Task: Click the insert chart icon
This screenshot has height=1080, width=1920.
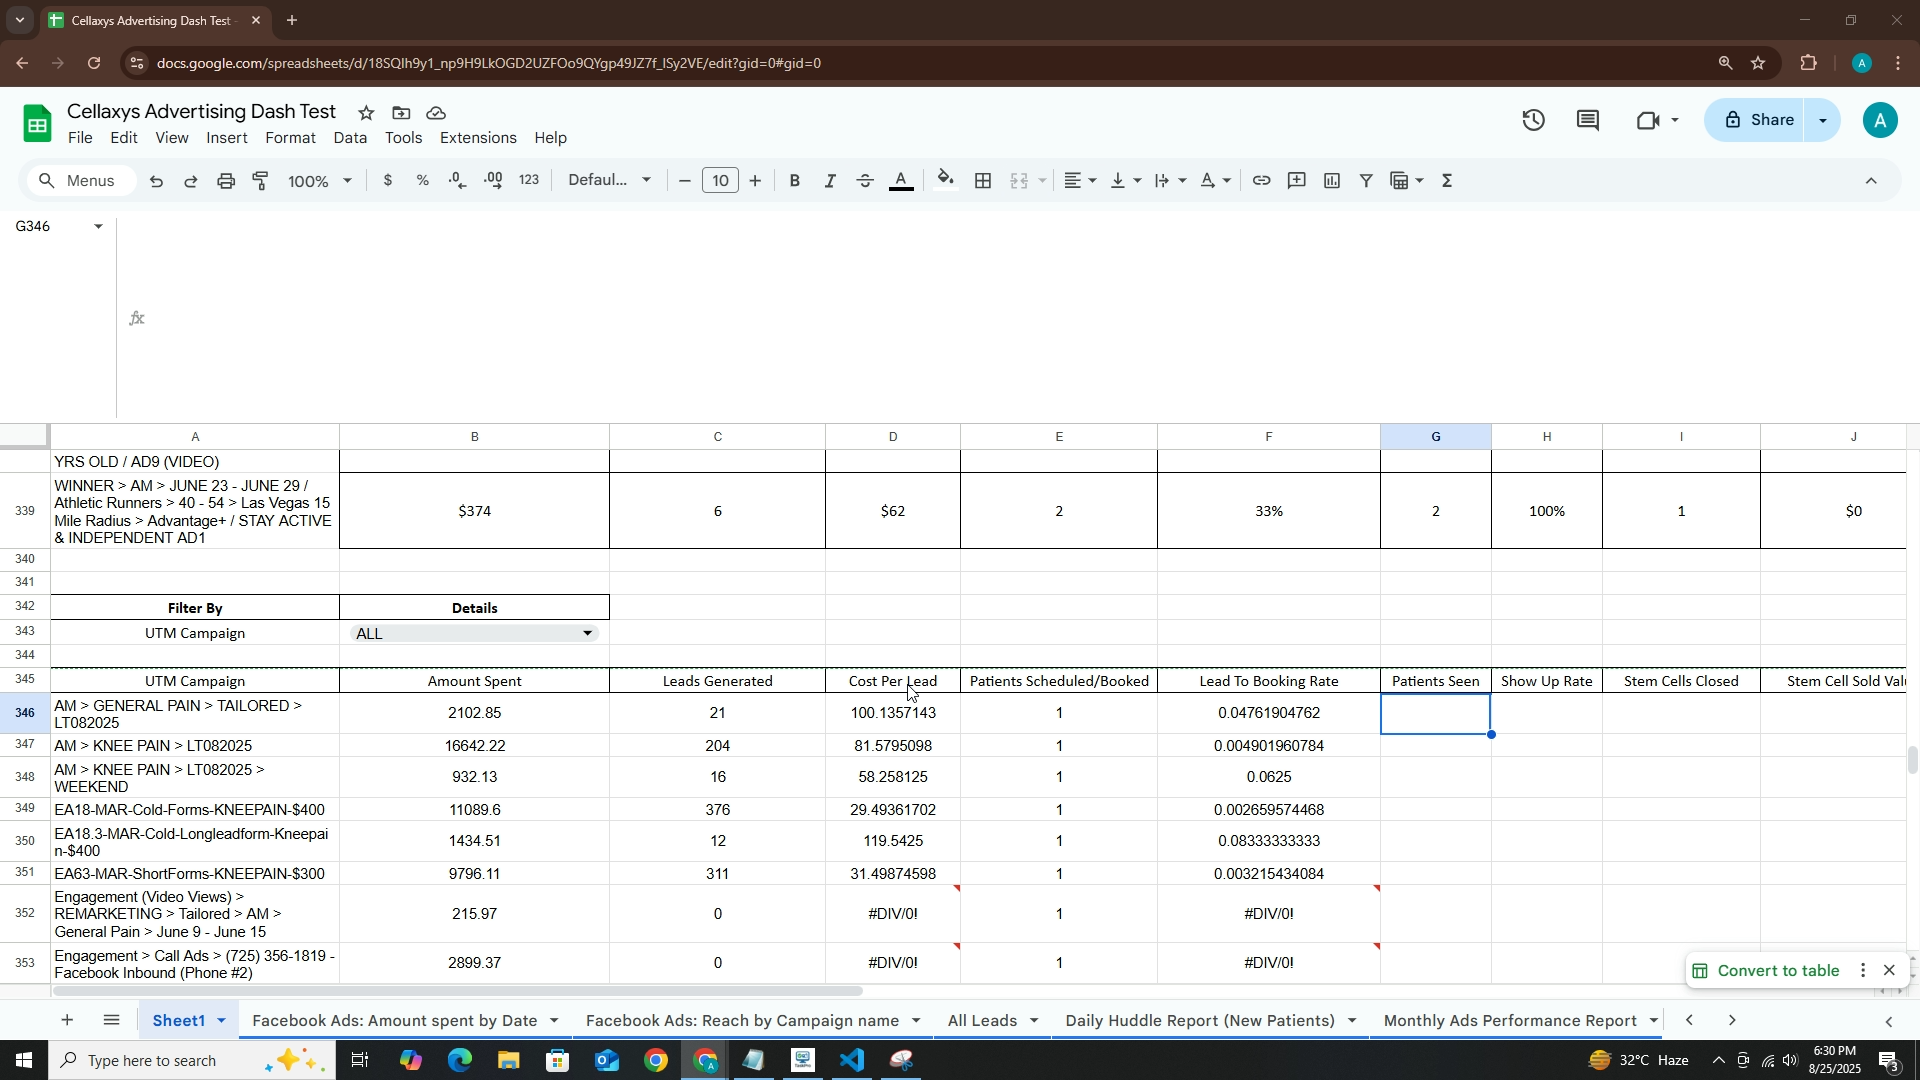Action: tap(1332, 181)
